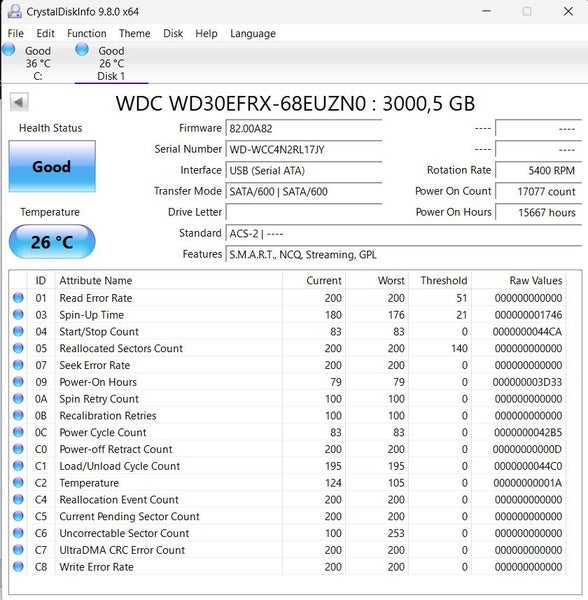Minimize the CrystalDiskInfo window
588x600 pixels.
(487, 11)
